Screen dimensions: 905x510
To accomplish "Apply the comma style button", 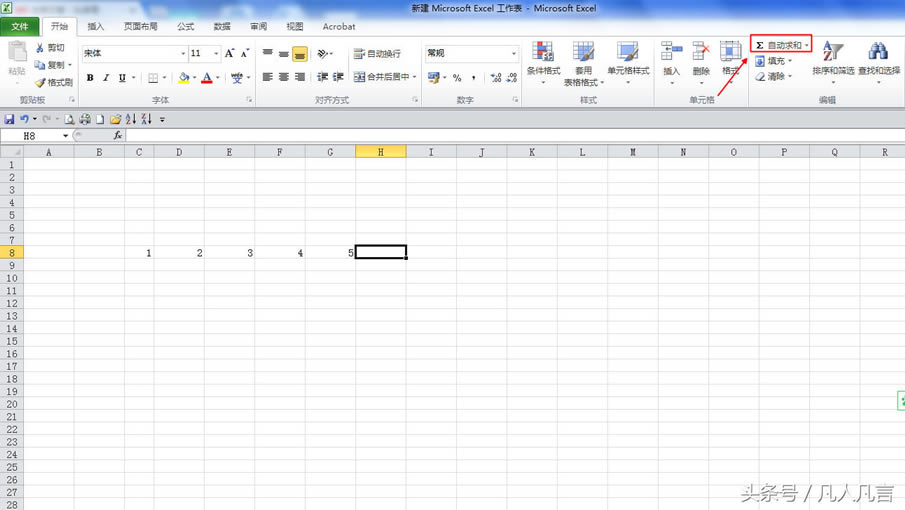I will point(473,77).
